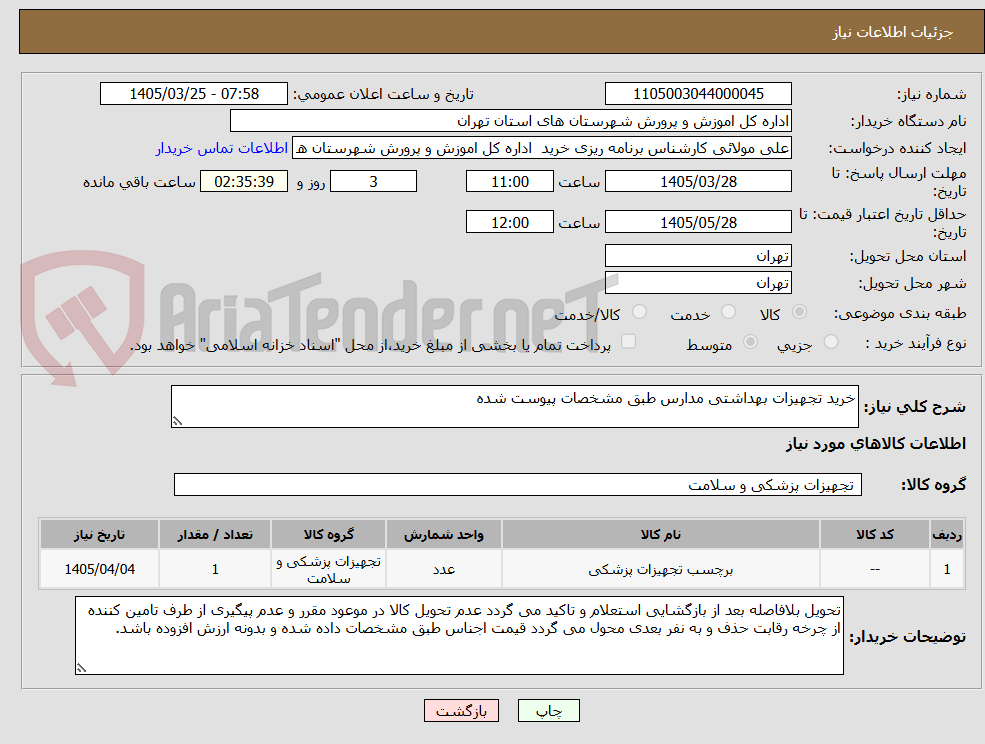Click the شهر محل تحویل field
Viewport: 985px width, 744px height.
698,283
